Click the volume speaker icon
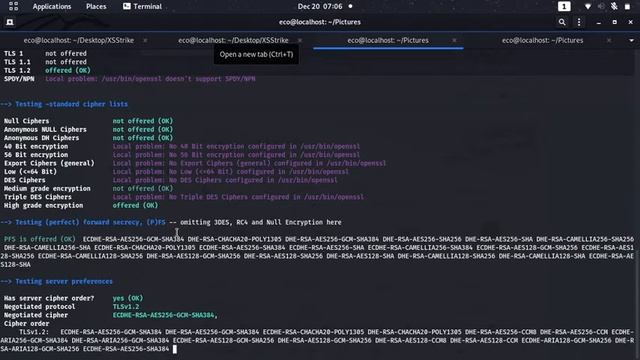Viewport: 640px width, 360px height. 601,7
